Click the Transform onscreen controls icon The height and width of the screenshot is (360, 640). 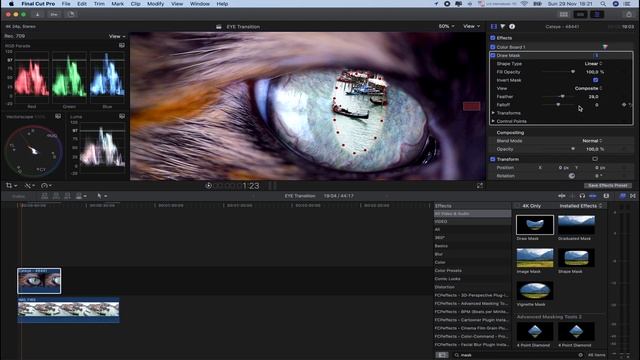click(x=595, y=159)
